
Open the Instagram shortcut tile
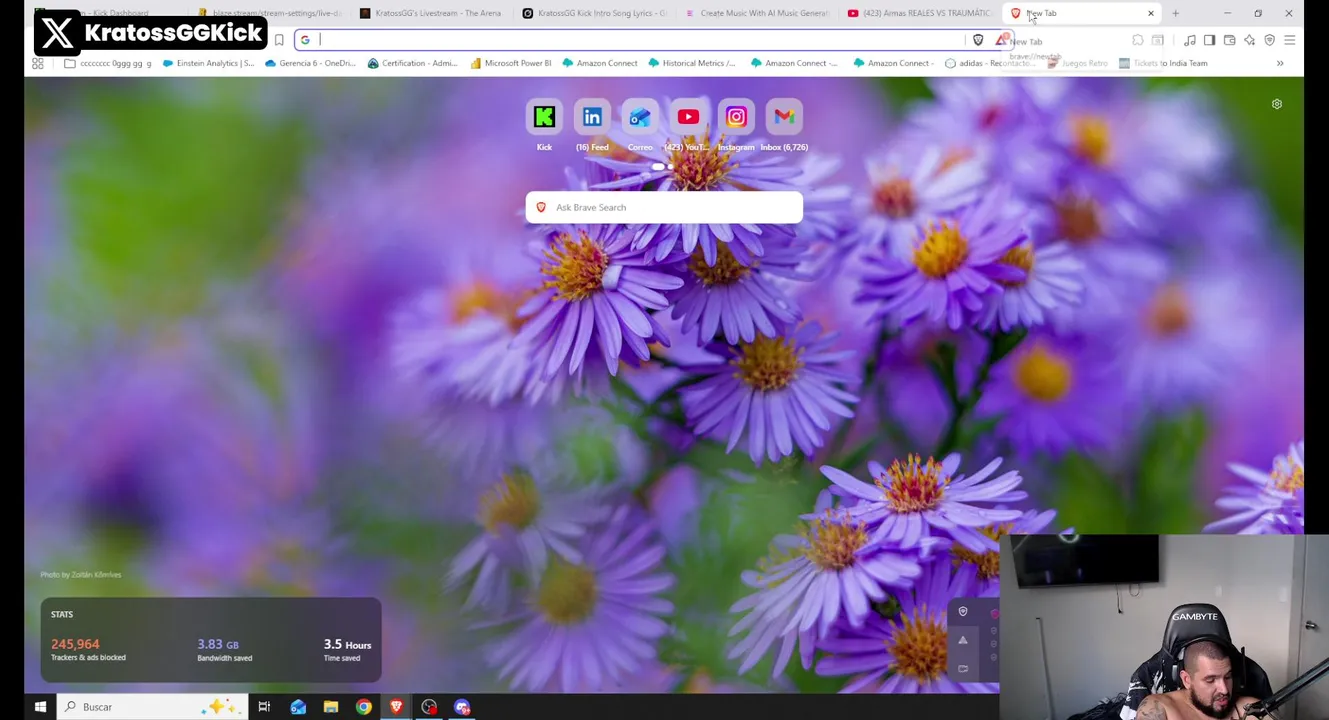tap(736, 118)
